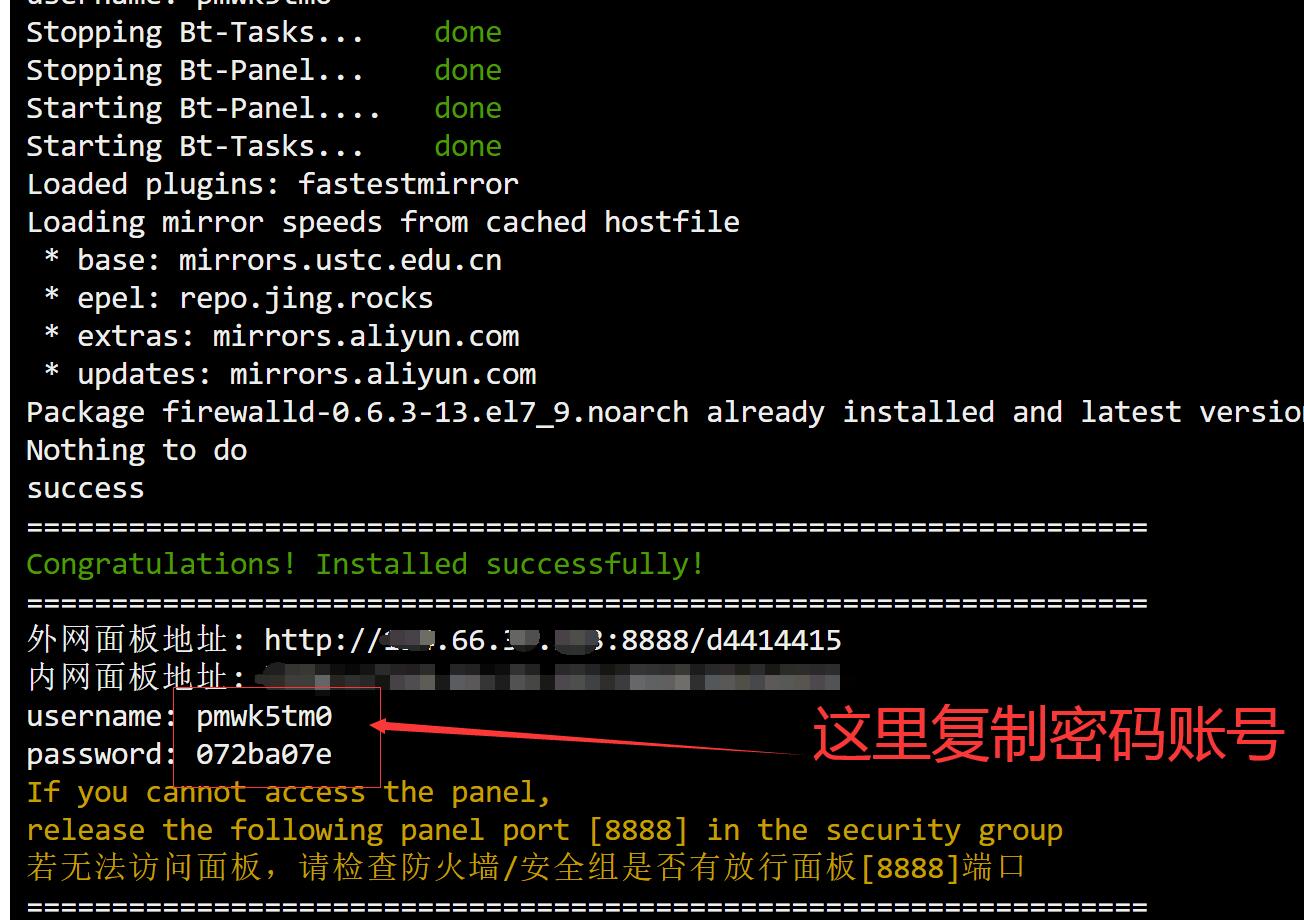Click the repo.jing.rocks epel mirror
The width and height of the screenshot is (1304, 920).
coord(306,298)
